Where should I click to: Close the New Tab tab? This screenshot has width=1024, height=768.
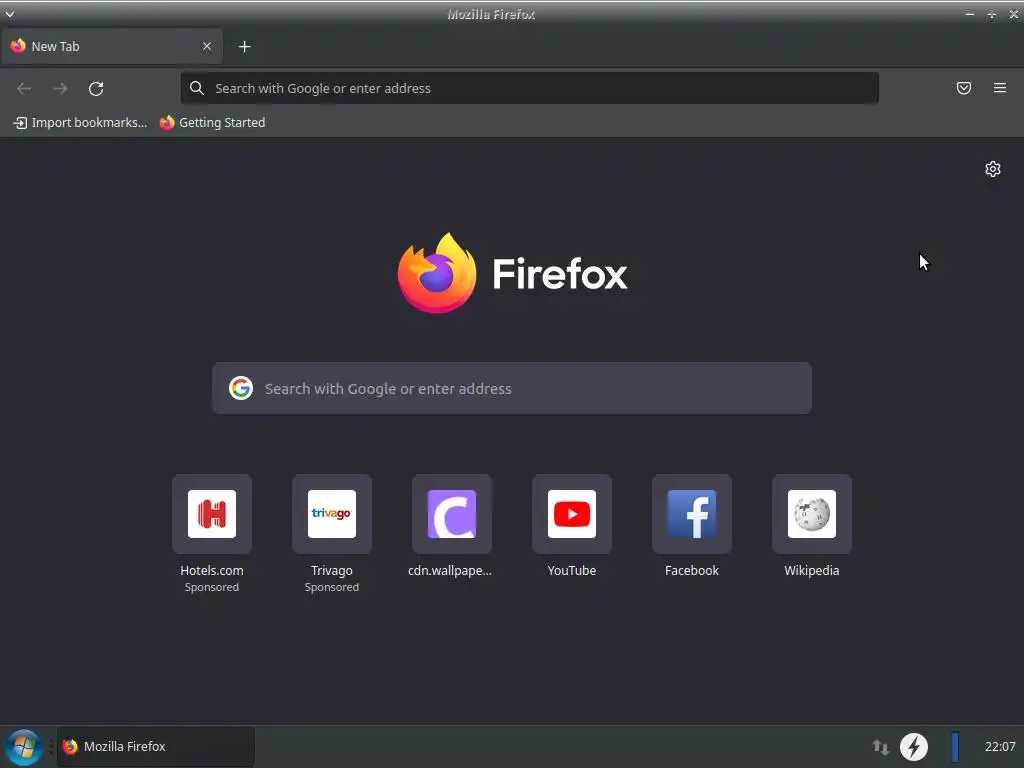(207, 46)
